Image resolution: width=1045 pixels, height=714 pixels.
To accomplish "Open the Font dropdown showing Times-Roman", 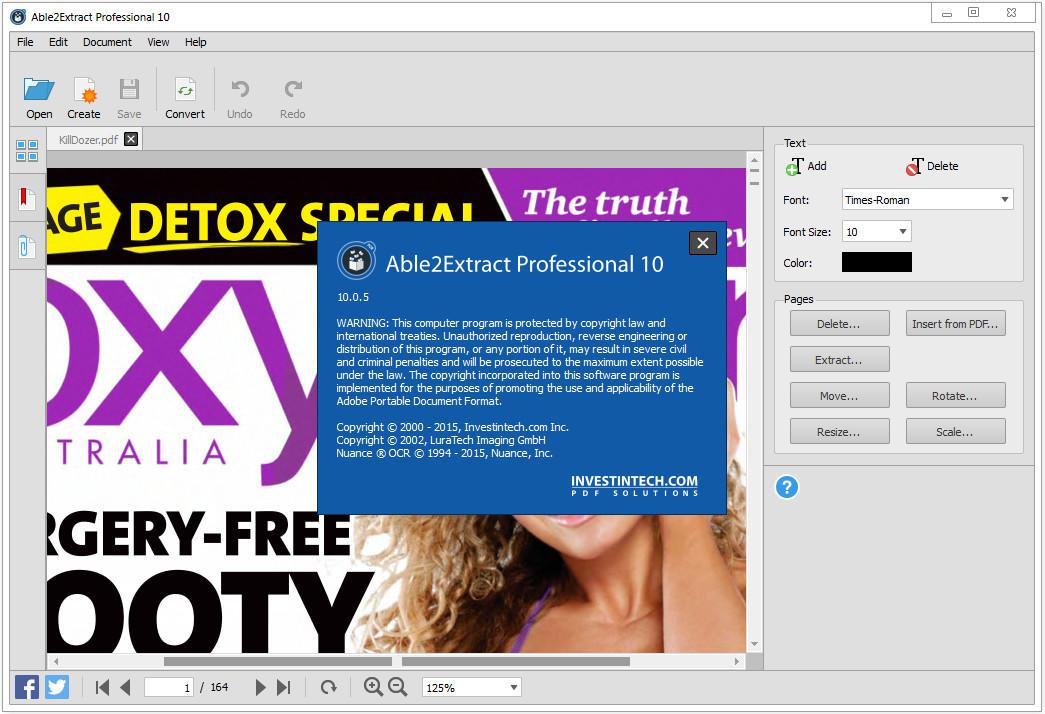I will 928,199.
